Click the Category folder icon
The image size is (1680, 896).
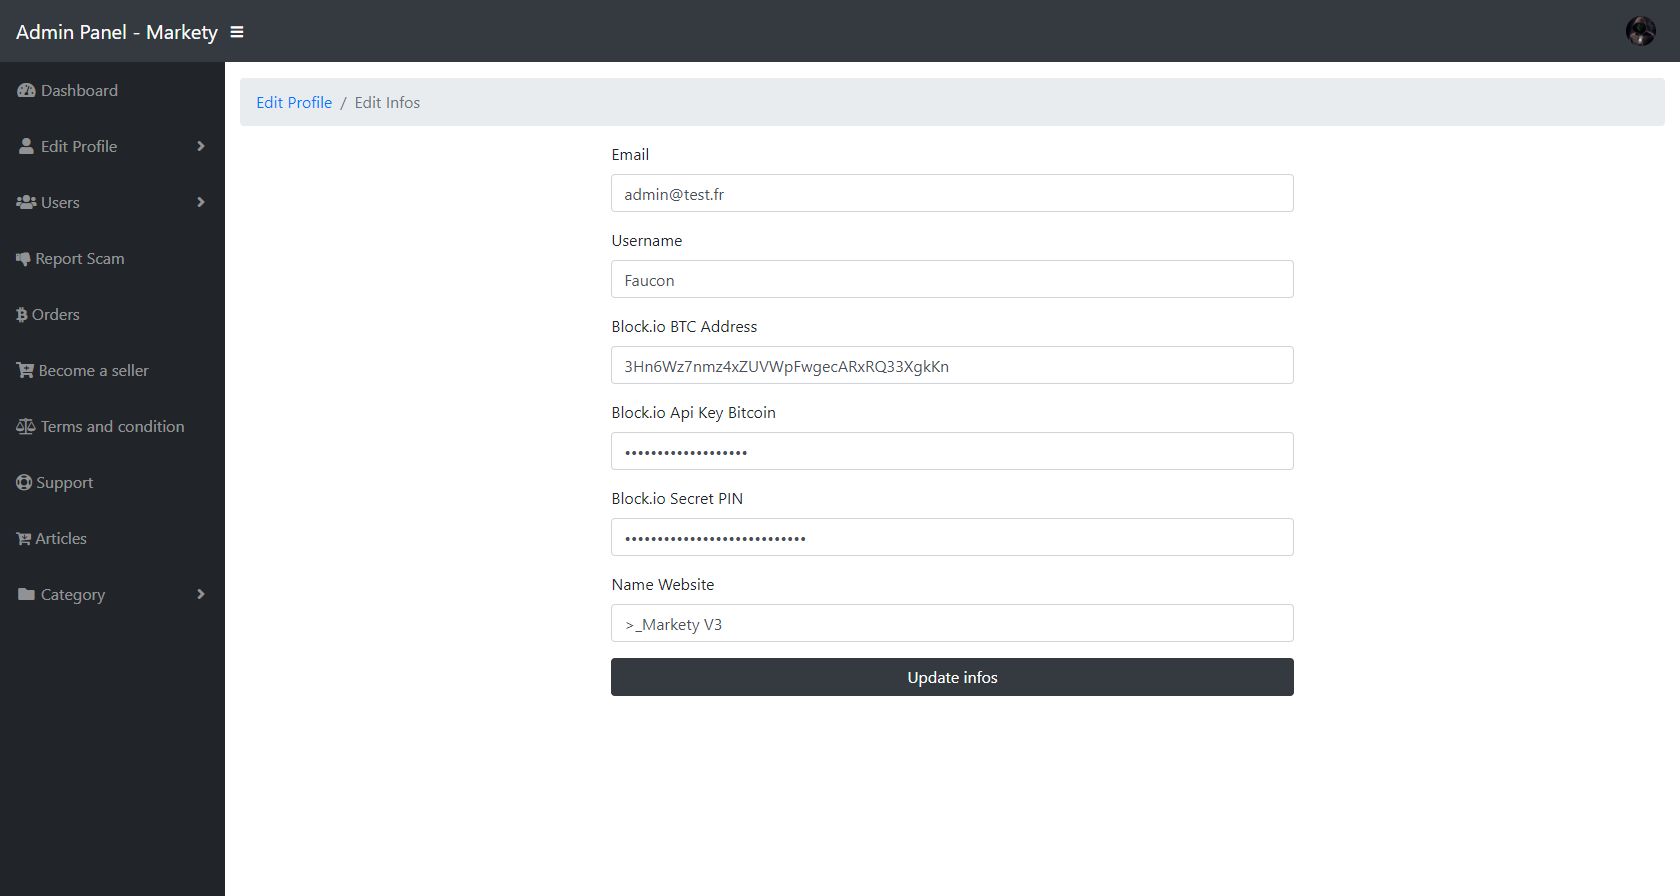coord(26,594)
